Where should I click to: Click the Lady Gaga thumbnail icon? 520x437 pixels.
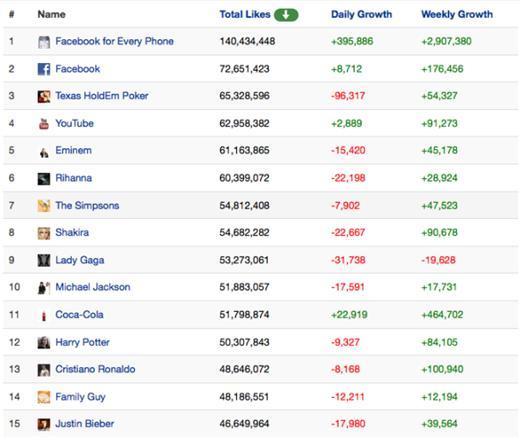(x=44, y=261)
